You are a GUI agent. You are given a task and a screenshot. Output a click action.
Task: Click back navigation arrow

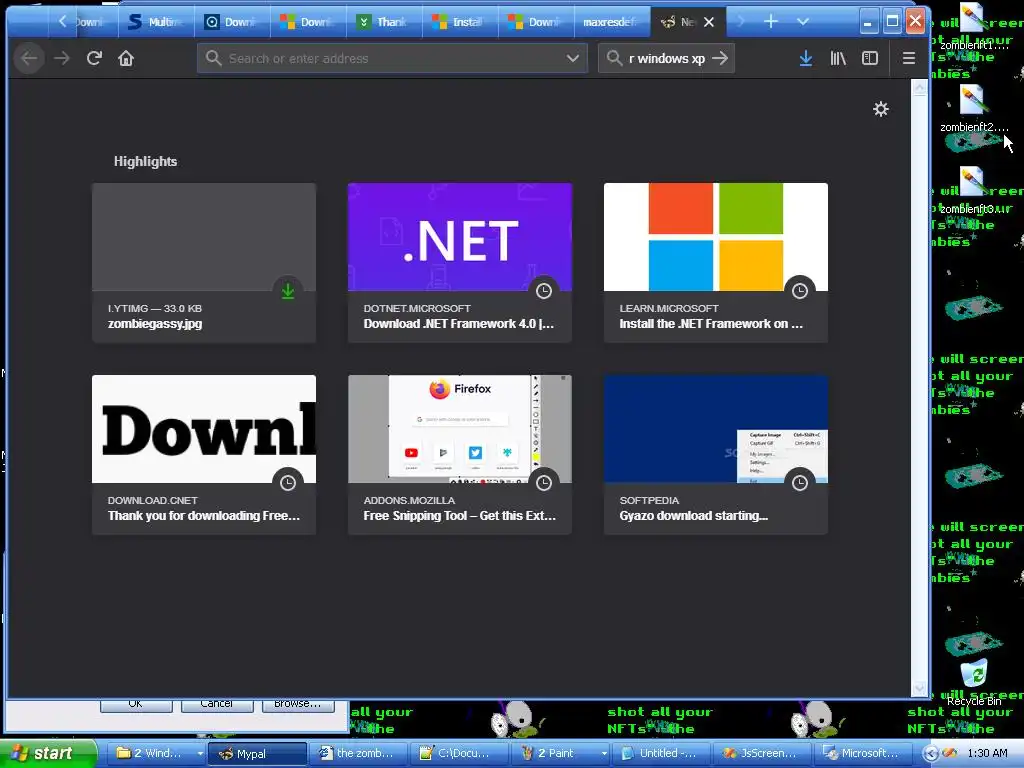pos(29,58)
